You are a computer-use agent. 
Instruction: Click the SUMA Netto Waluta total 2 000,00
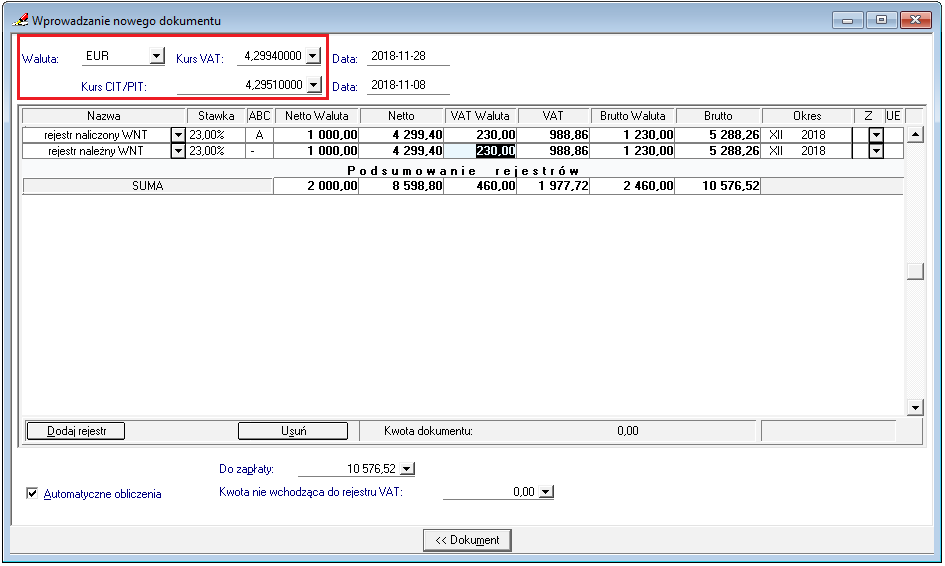coord(316,186)
